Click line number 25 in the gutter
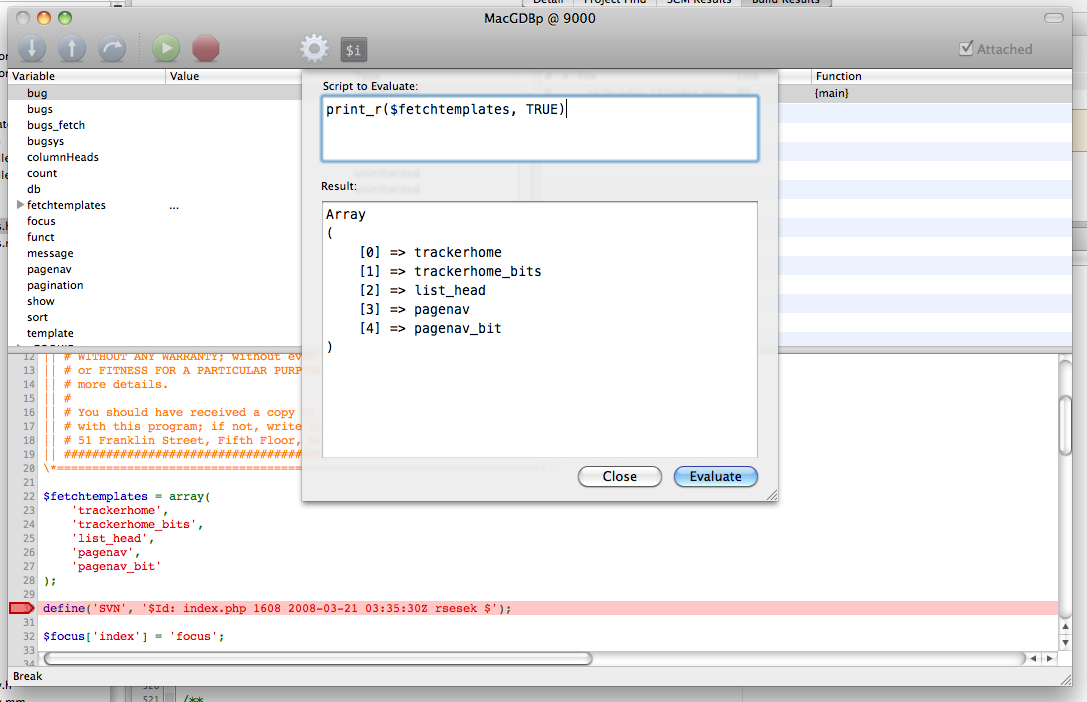1087x702 pixels. click(x=28, y=538)
